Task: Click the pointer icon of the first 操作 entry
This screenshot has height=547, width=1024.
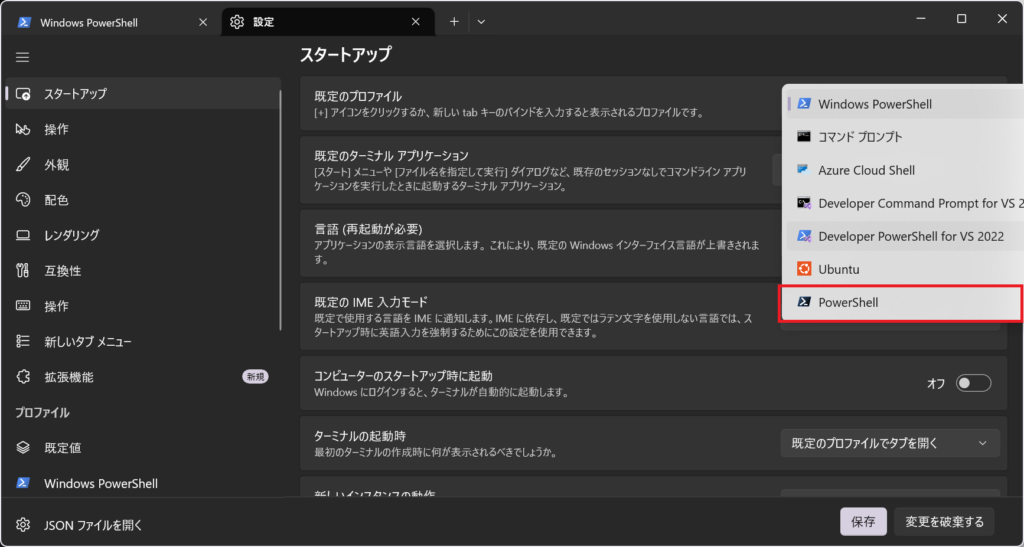Action: 23,129
